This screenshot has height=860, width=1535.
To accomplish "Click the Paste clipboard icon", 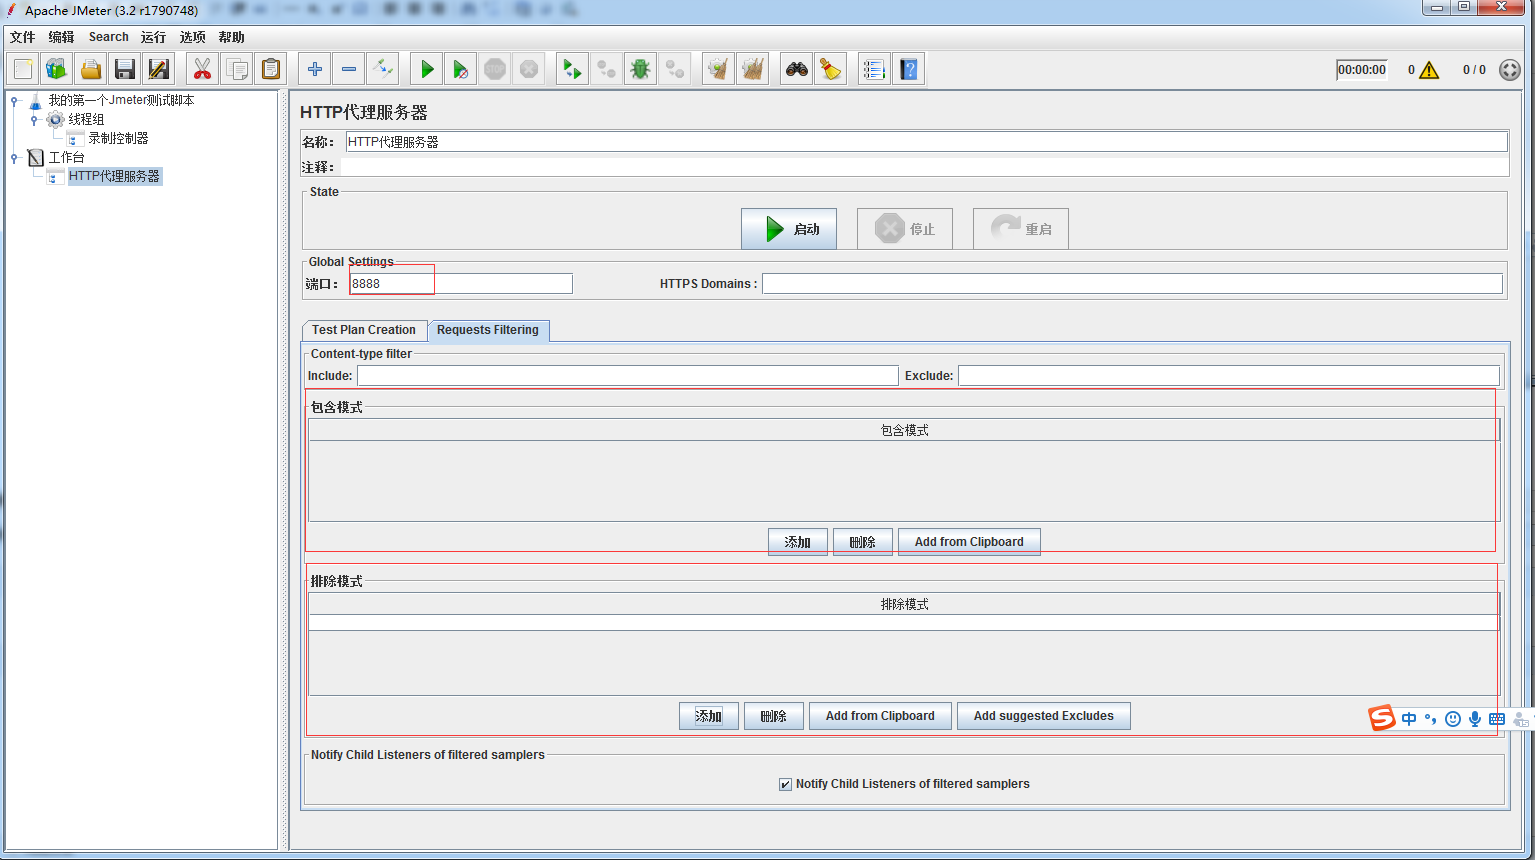I will point(271,69).
